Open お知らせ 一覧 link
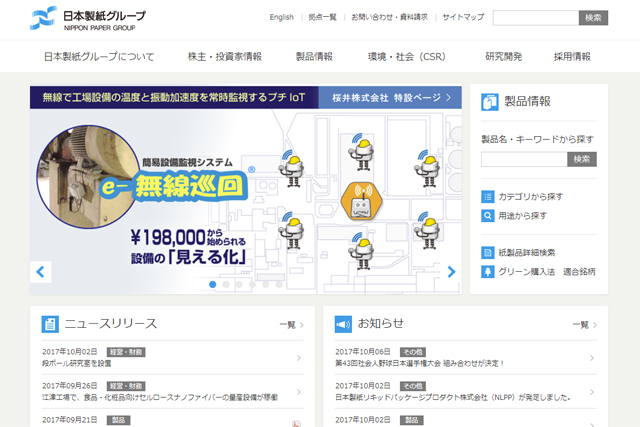The image size is (640, 427). coord(584,325)
